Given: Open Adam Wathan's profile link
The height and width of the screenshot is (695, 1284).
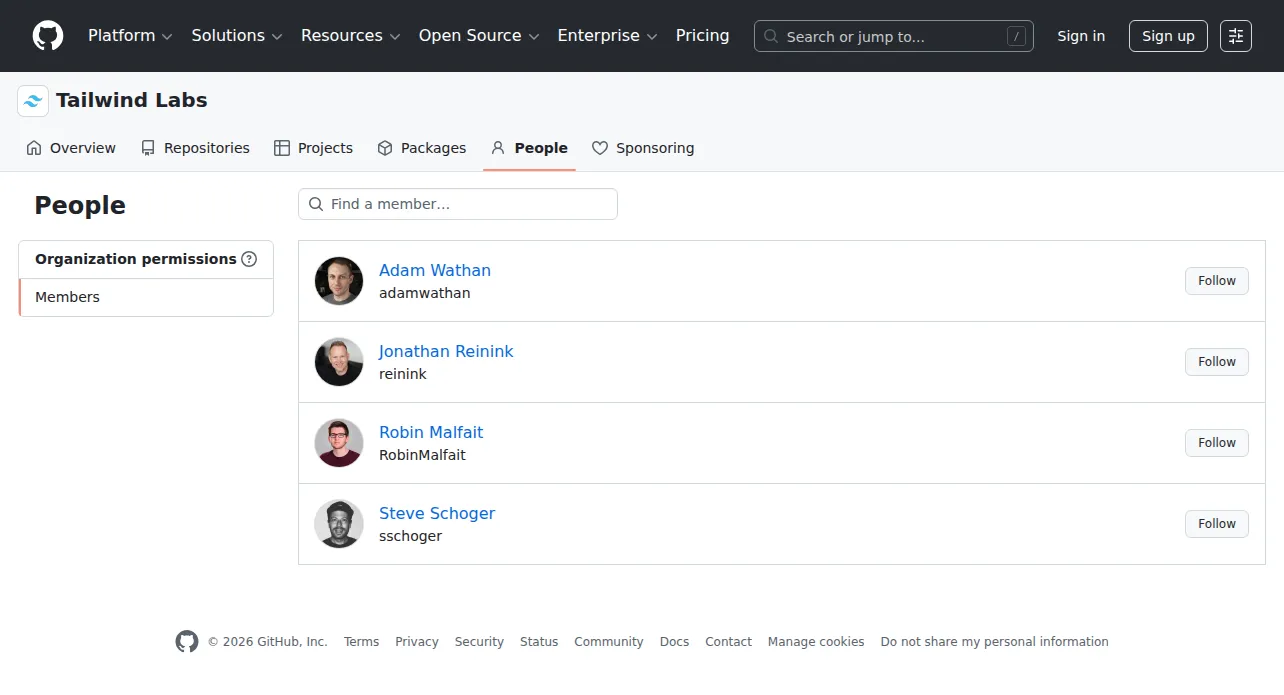Looking at the screenshot, I should (435, 270).
